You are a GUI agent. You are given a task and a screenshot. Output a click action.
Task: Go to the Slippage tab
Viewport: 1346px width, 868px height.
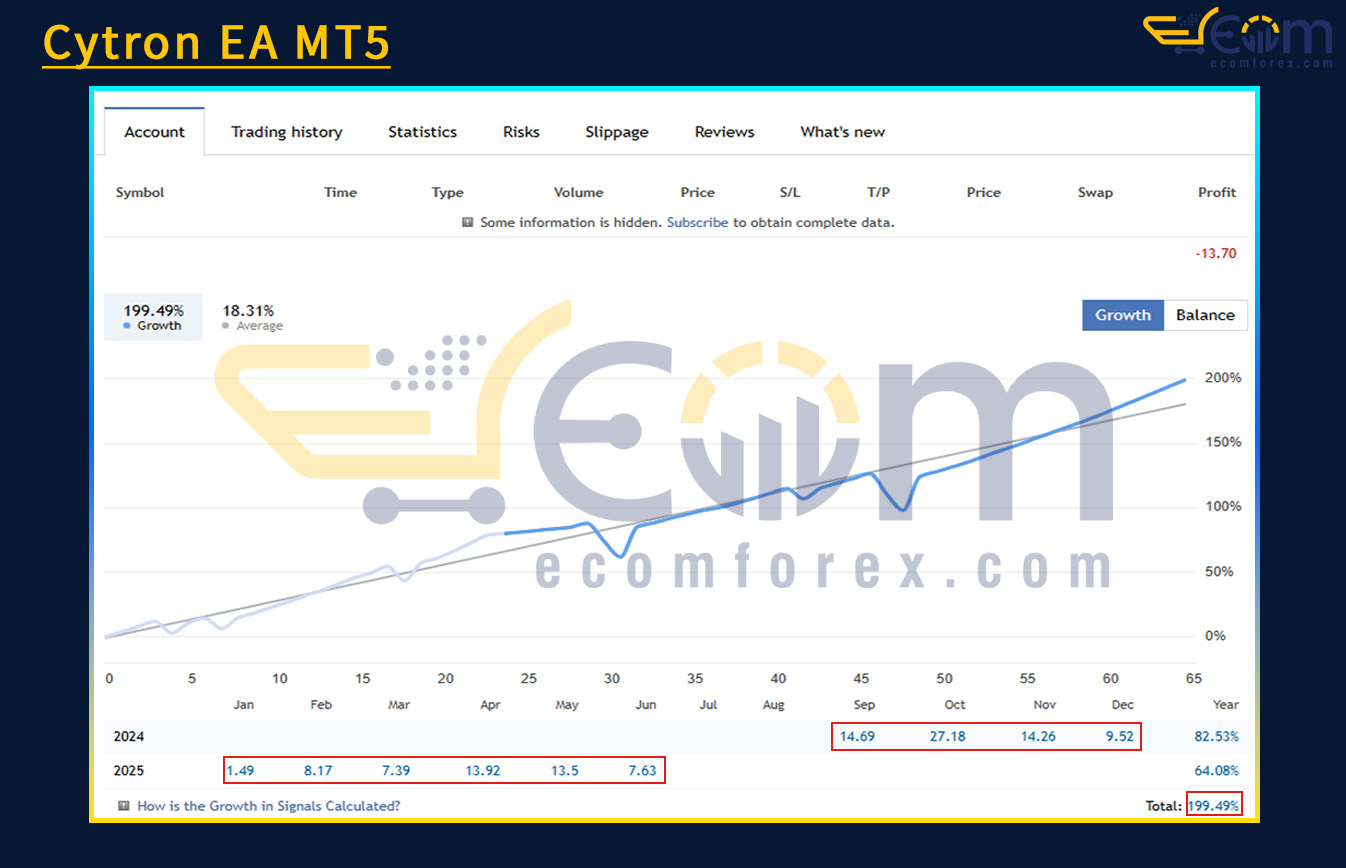coord(617,132)
